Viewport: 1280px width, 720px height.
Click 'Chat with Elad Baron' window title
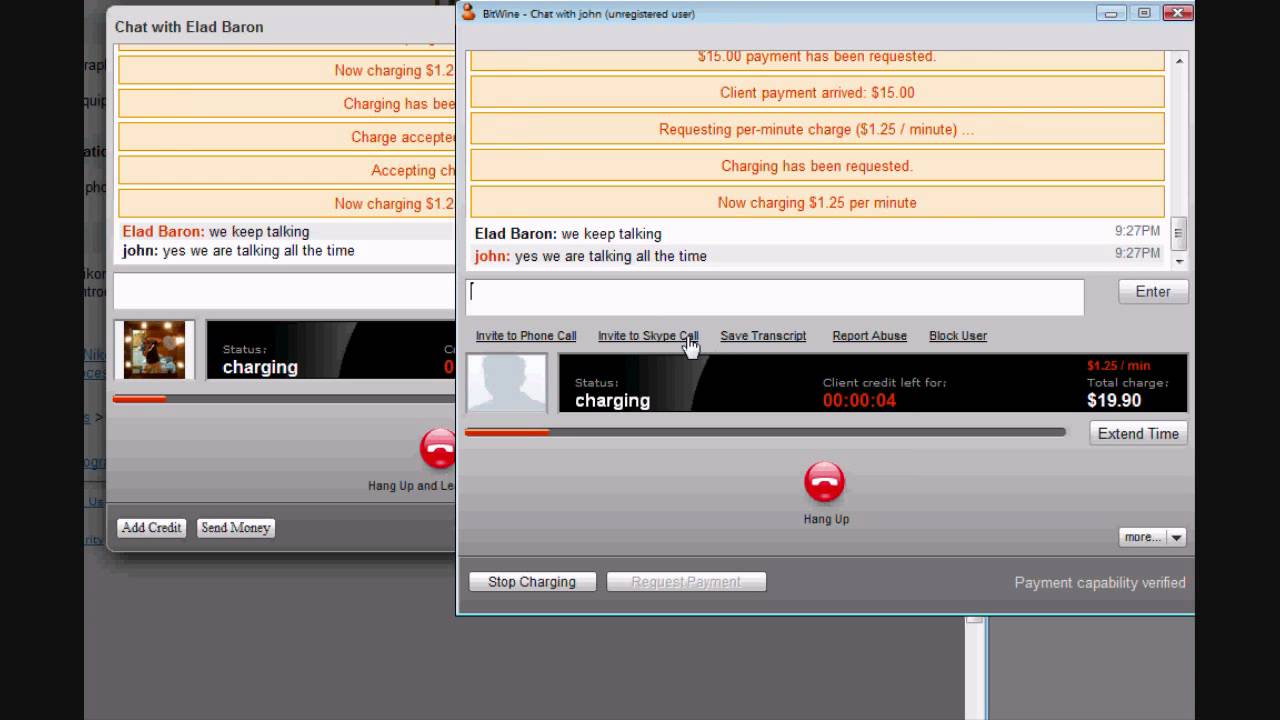coord(189,27)
